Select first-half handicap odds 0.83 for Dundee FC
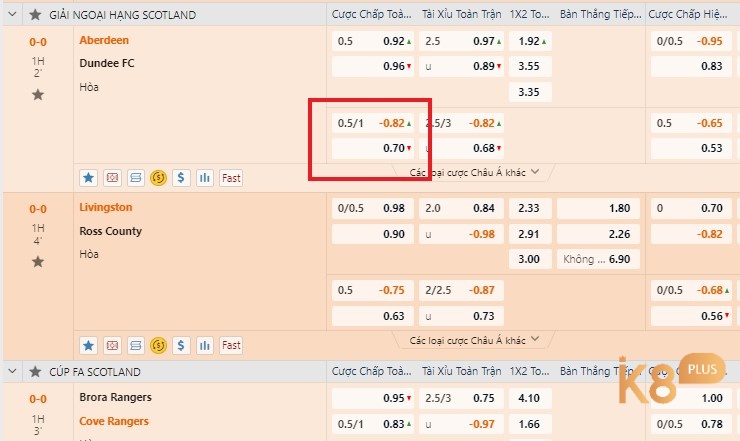 click(x=691, y=66)
